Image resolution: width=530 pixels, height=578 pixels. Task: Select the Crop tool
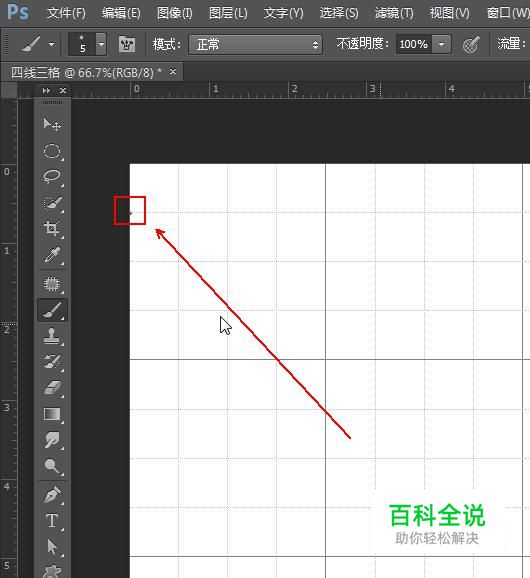52,228
